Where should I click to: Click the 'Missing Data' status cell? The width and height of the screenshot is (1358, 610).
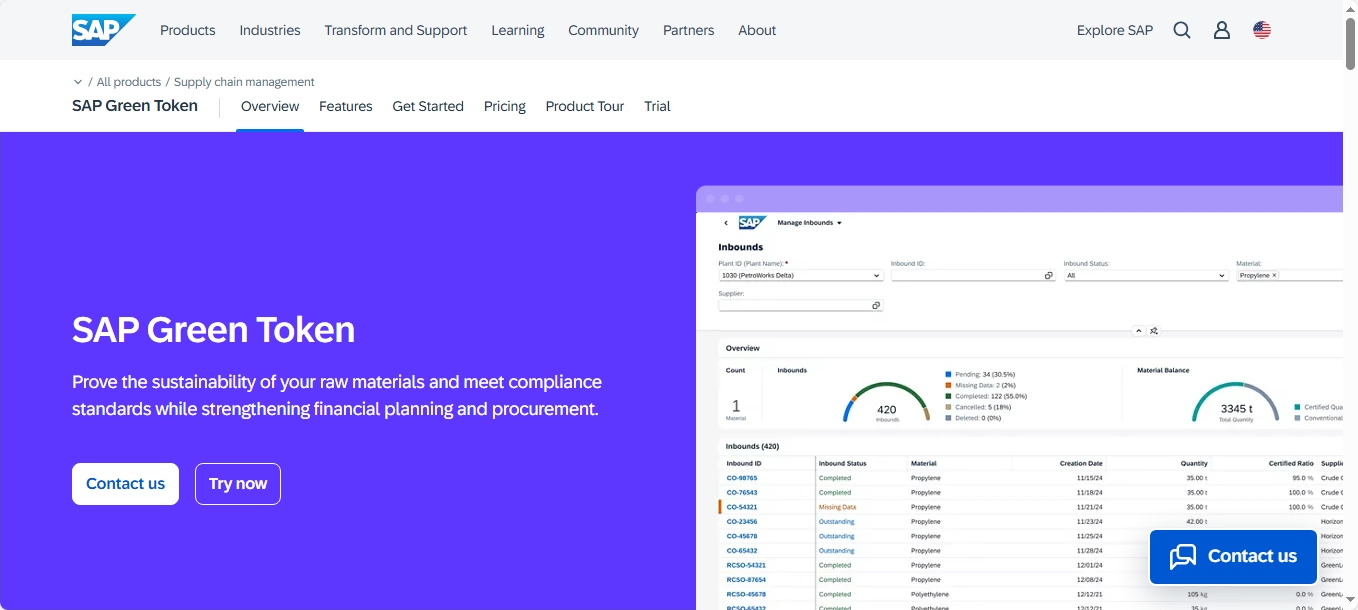click(837, 507)
